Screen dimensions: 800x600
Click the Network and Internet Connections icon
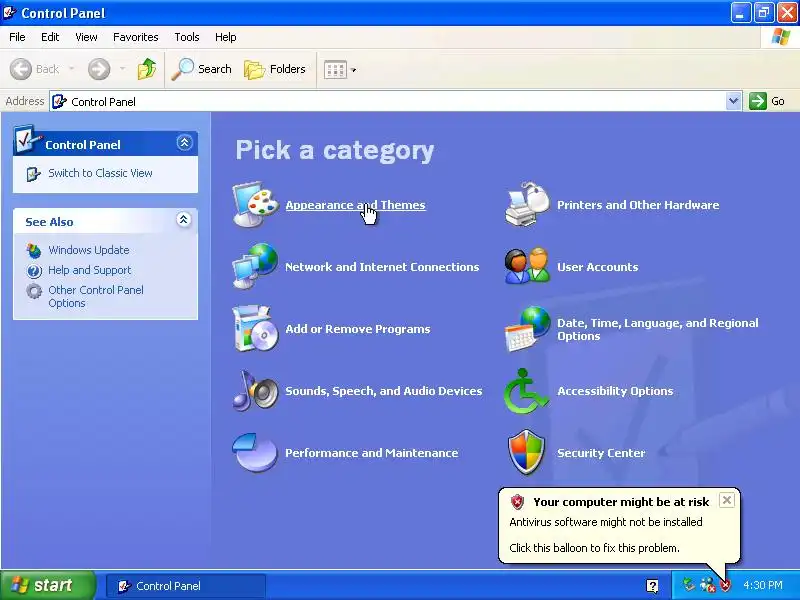pos(255,266)
